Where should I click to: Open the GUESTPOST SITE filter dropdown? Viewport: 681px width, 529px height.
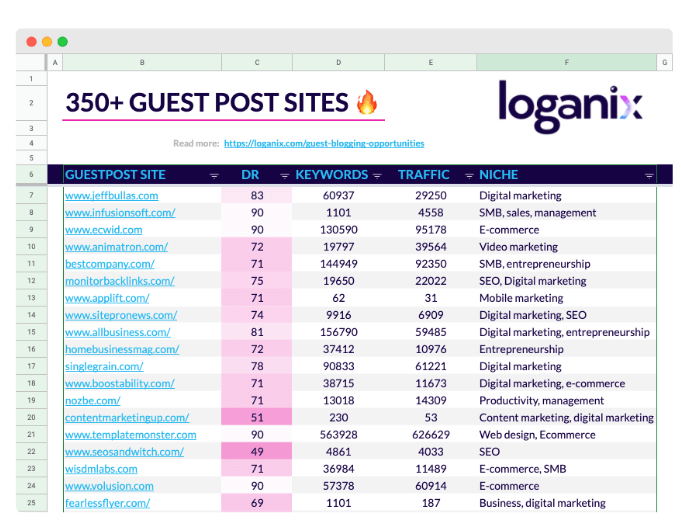[214, 175]
